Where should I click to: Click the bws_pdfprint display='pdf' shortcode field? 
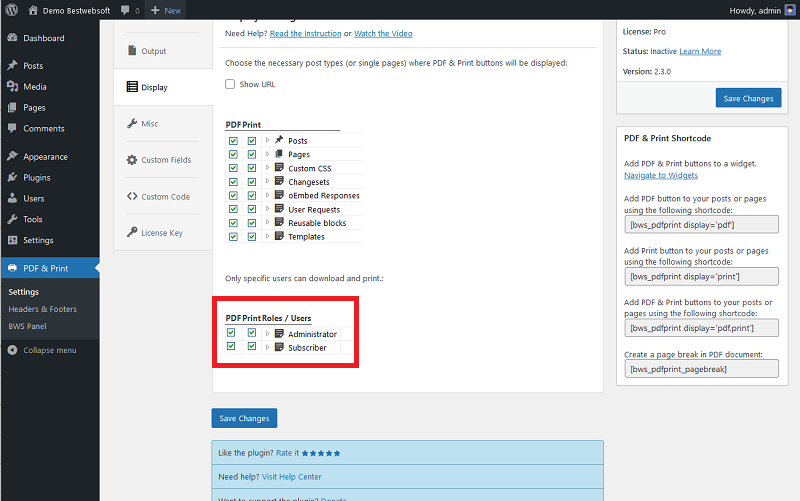point(702,224)
